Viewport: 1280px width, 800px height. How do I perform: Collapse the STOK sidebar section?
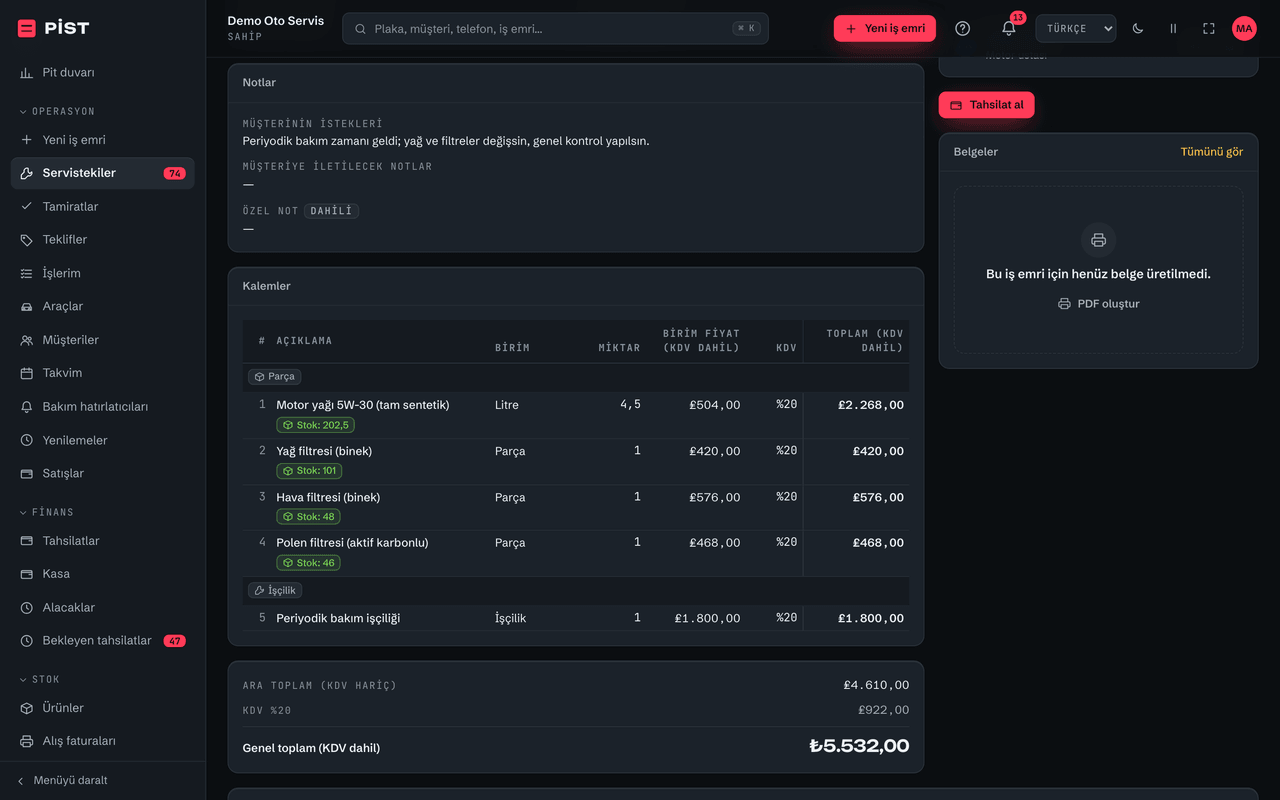click(40, 679)
